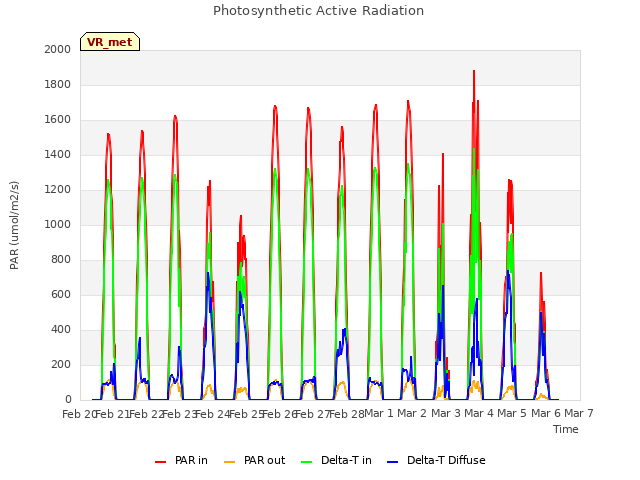Click the 1200 y-axis tick label
This screenshot has height=480, width=640.
(x=58, y=189)
